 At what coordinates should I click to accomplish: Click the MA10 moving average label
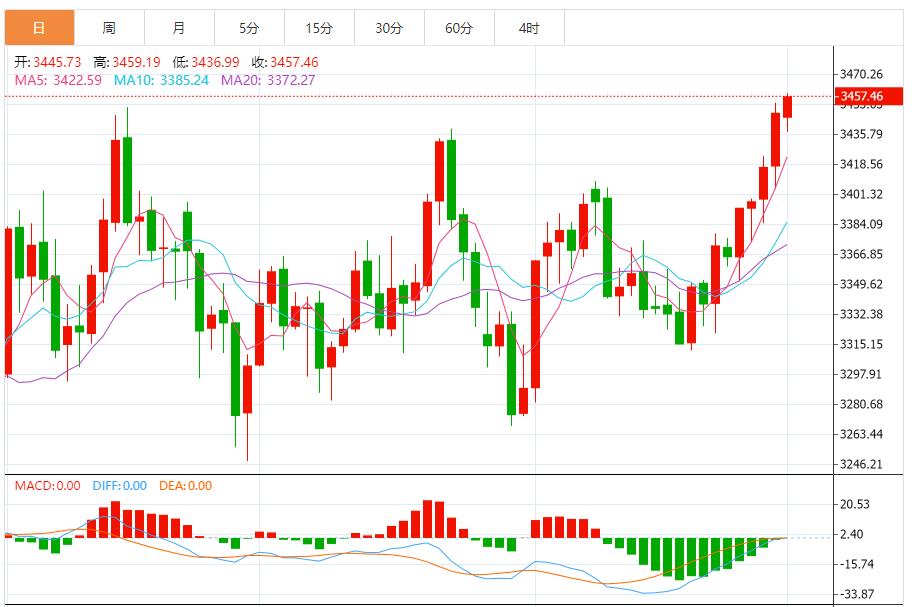click(x=160, y=80)
